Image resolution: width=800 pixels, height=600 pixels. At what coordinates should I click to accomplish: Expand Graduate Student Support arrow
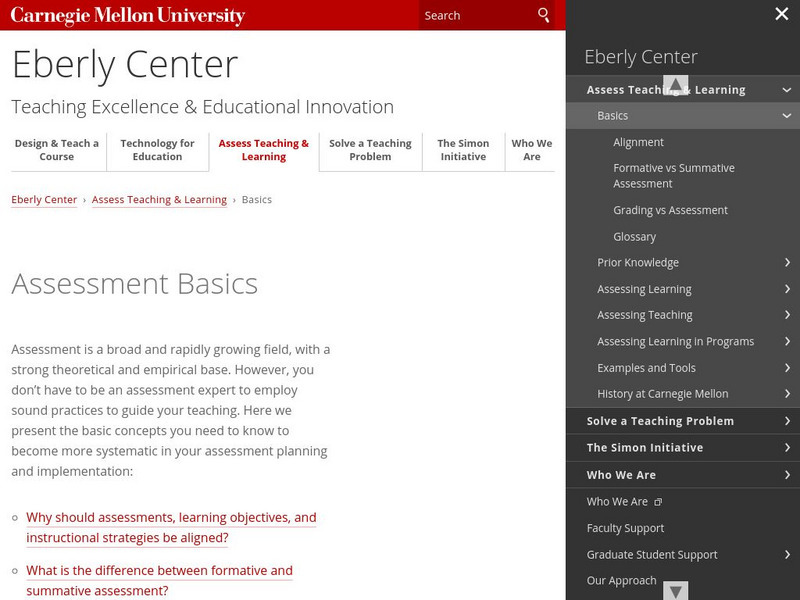coord(787,555)
